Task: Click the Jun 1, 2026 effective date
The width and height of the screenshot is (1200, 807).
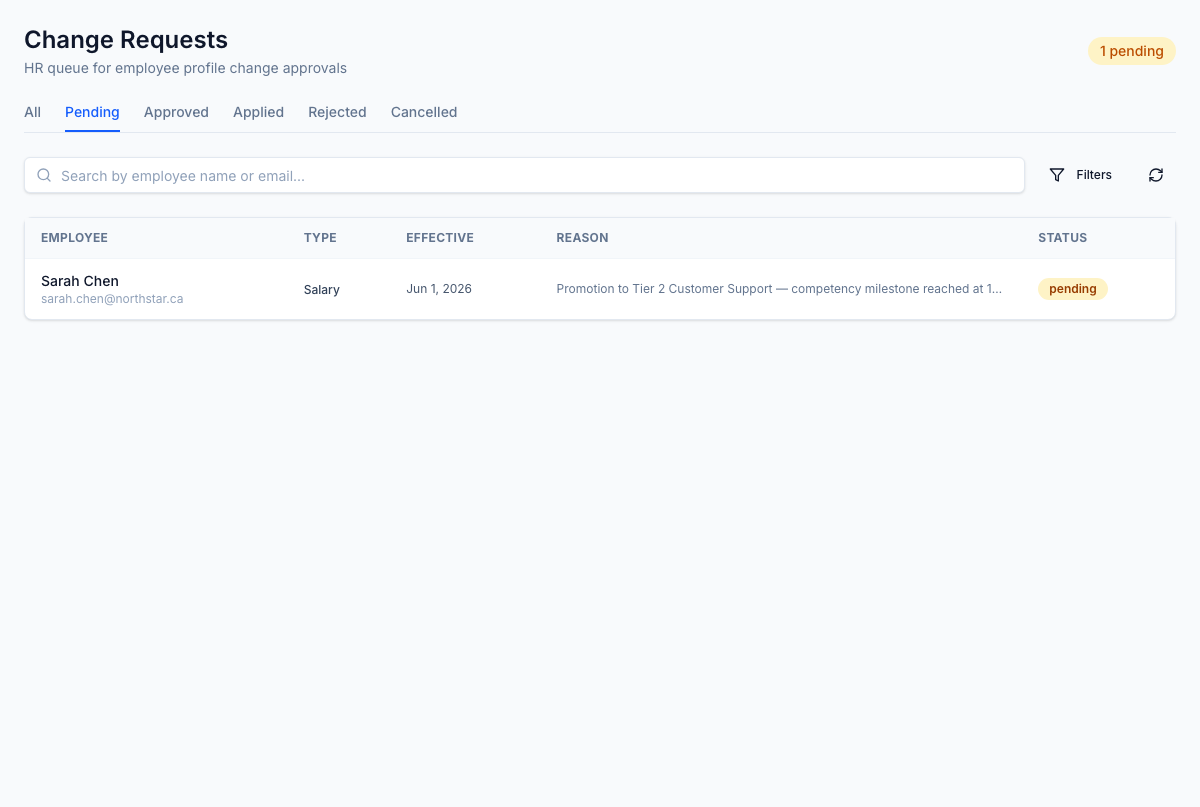Action: coord(439,289)
